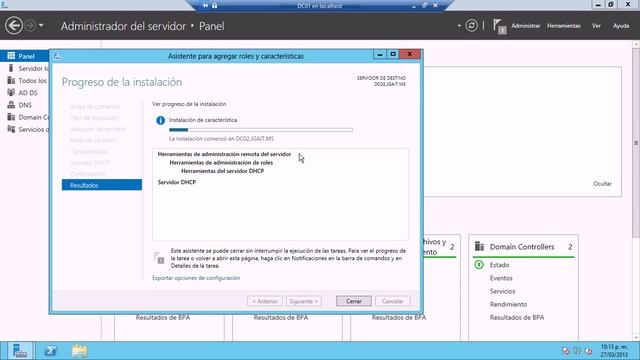This screenshot has width=640, height=360.
Task: Click Servidor DHCP entry in results
Action: pos(177,182)
